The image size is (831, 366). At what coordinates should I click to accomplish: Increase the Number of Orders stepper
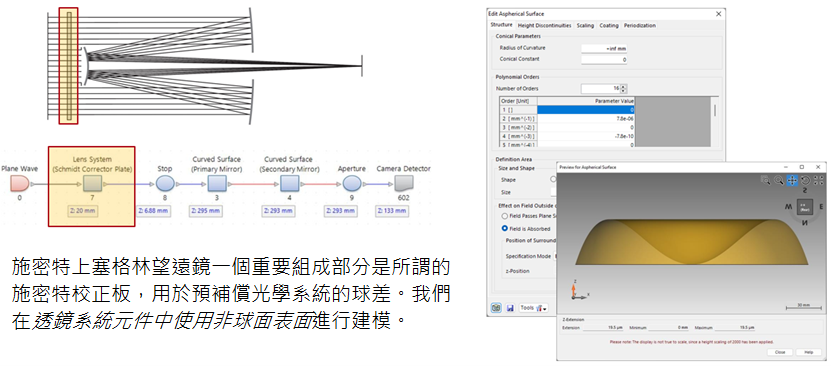click(623, 86)
